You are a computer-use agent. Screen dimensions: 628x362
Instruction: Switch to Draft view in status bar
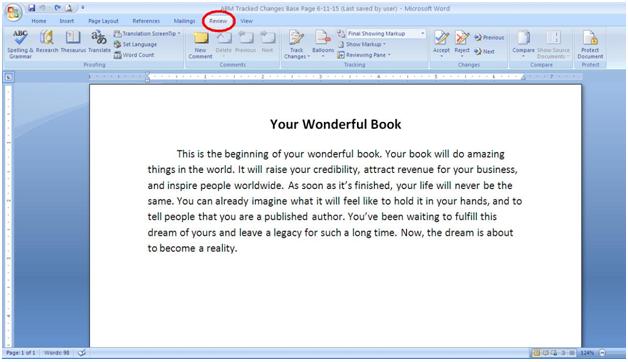[572, 353]
